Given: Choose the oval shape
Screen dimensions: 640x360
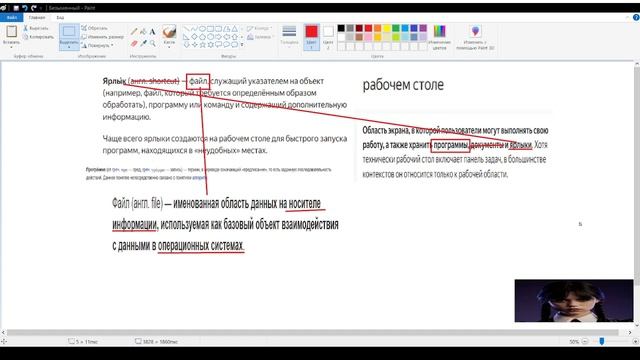Looking at the screenshot, I should 202,29.
